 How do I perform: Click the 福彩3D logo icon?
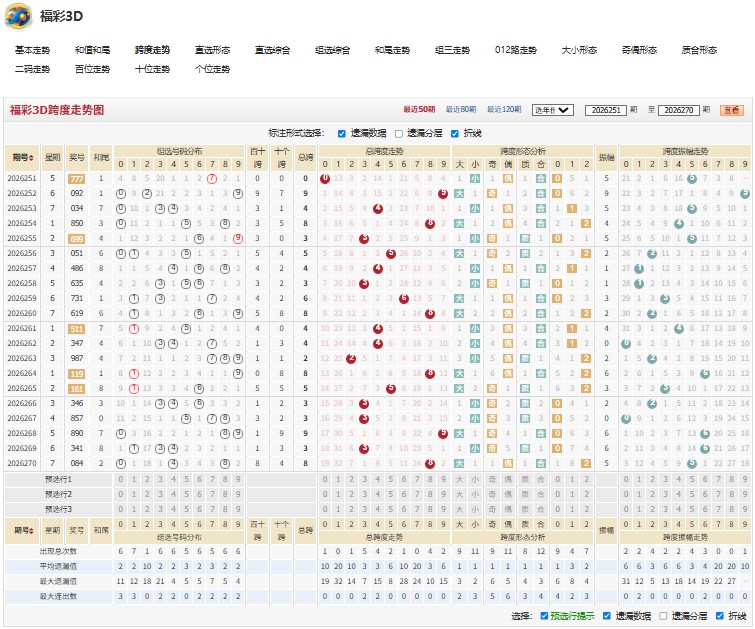pos(18,16)
